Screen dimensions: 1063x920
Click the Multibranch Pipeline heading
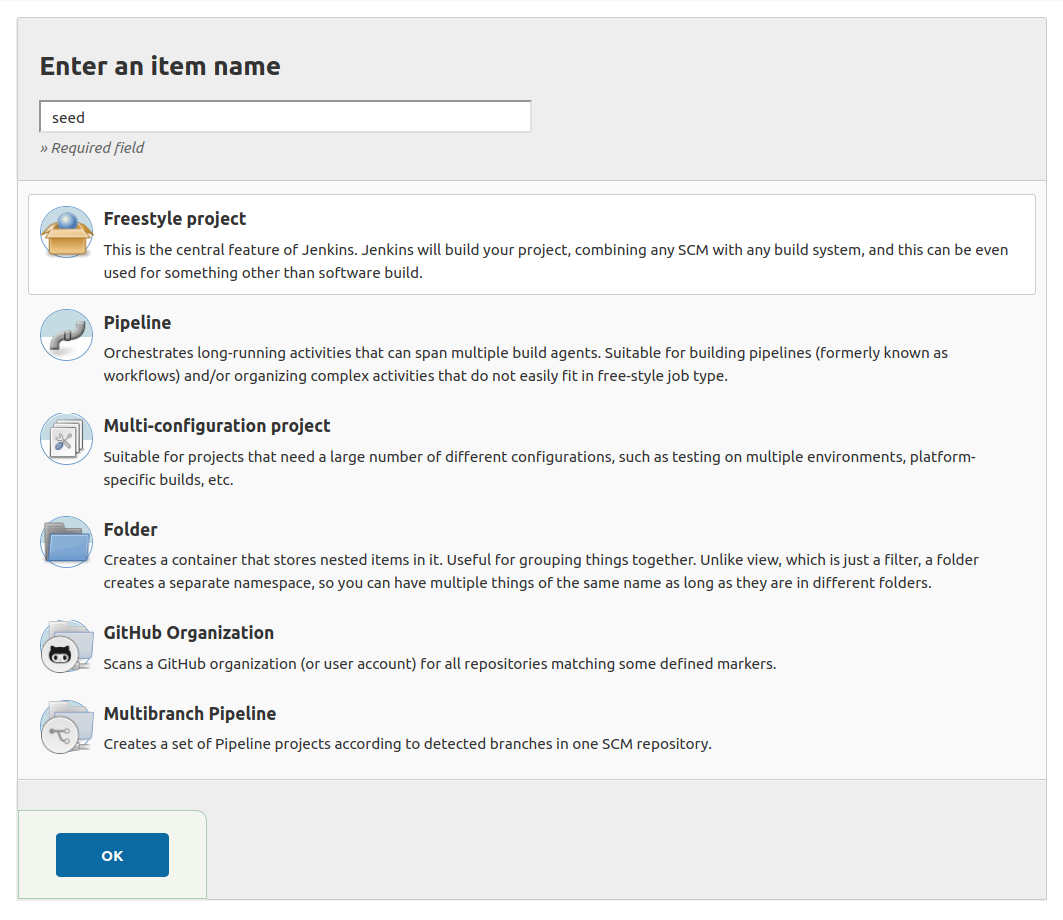click(190, 714)
